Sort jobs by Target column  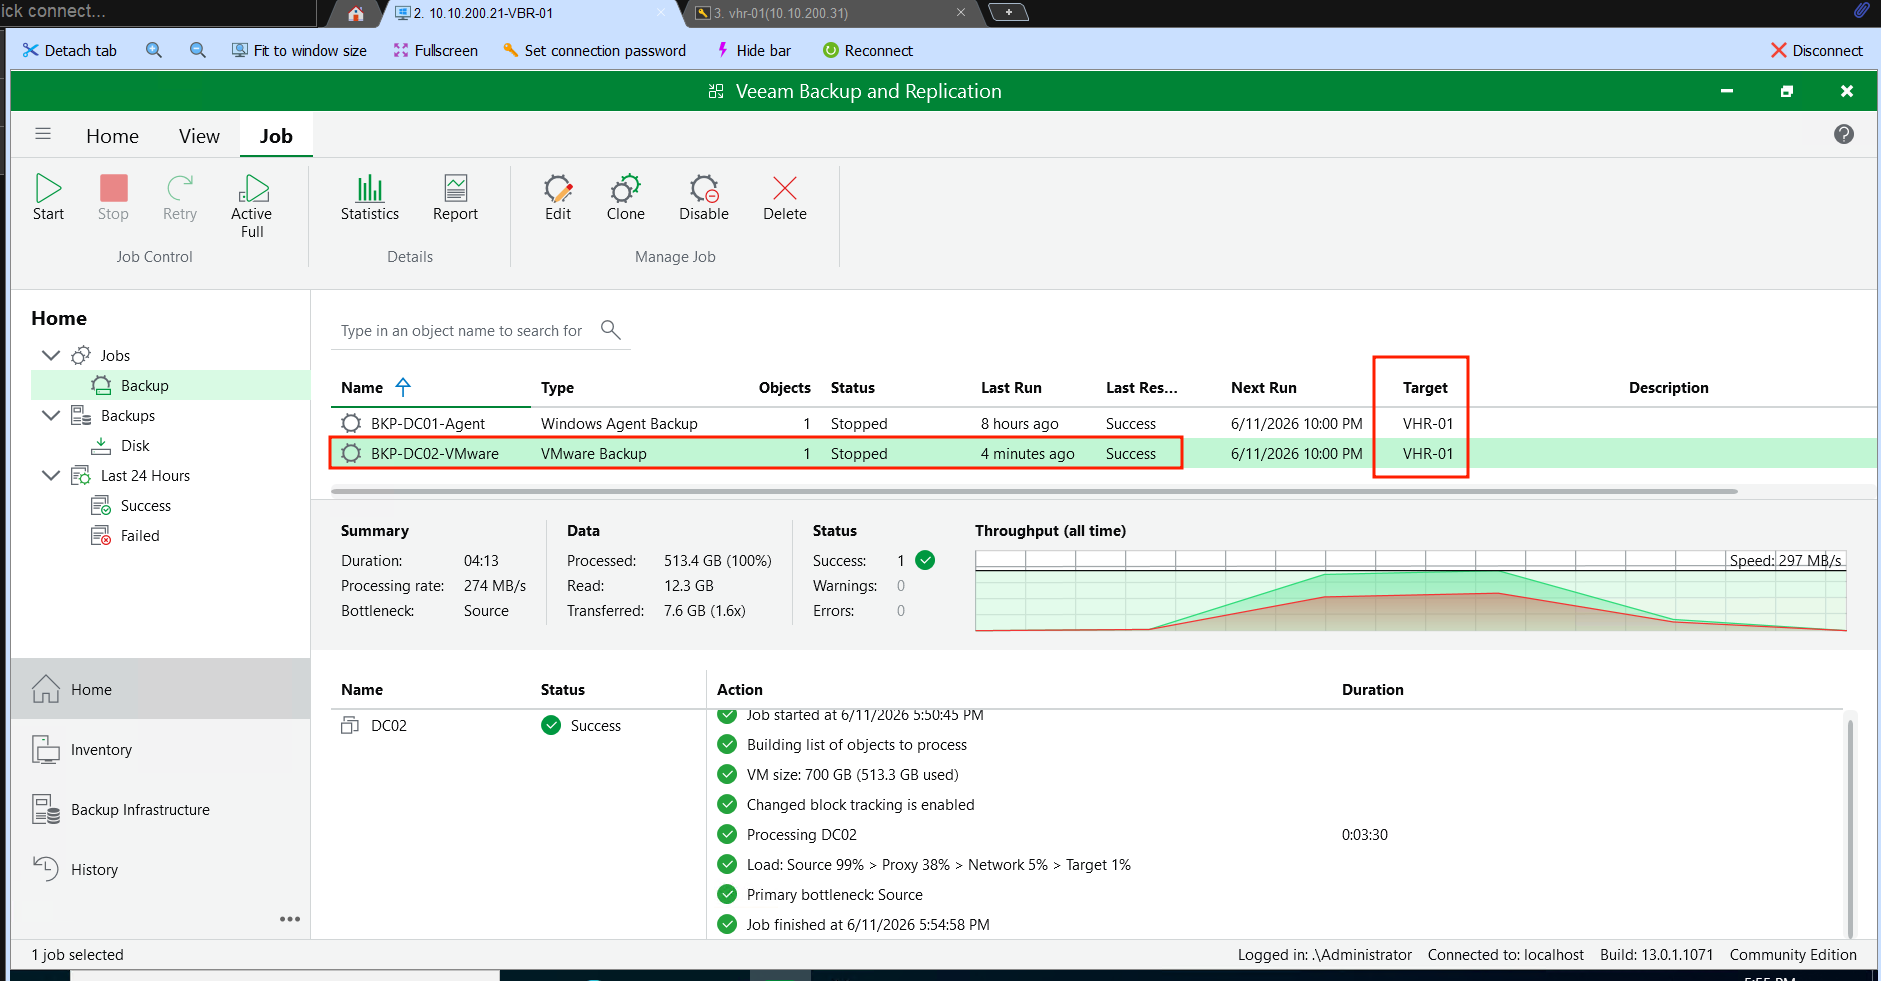1424,387
